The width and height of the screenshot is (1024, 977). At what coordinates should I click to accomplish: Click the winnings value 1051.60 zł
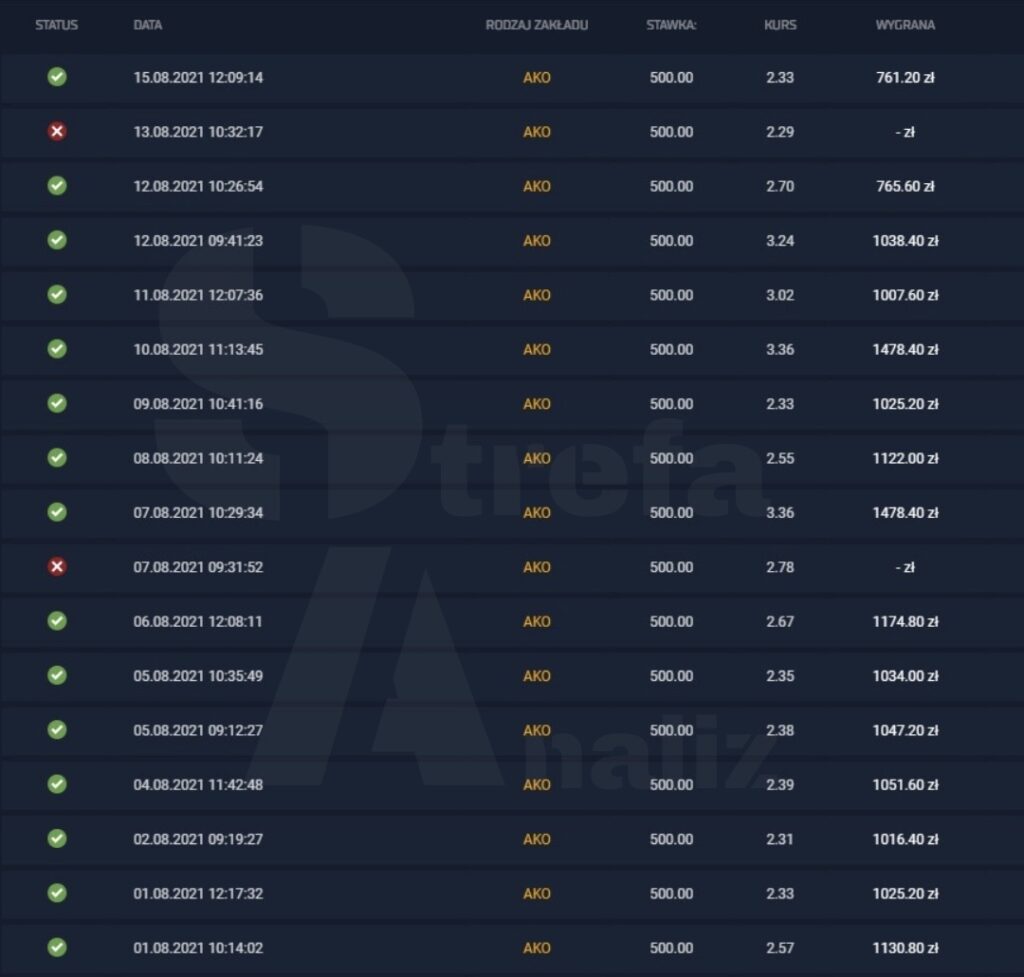pos(905,785)
